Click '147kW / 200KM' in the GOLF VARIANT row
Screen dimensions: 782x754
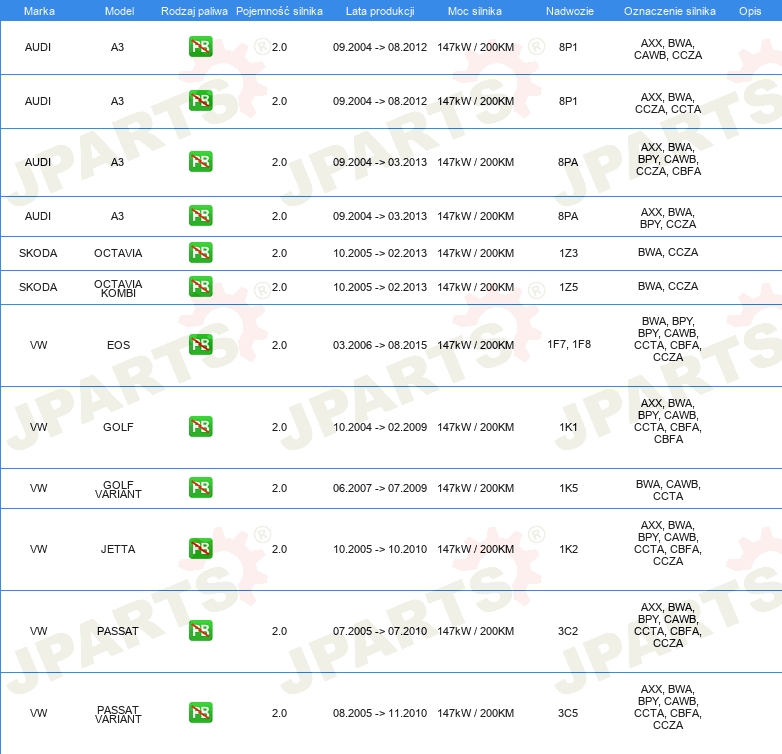(x=476, y=488)
